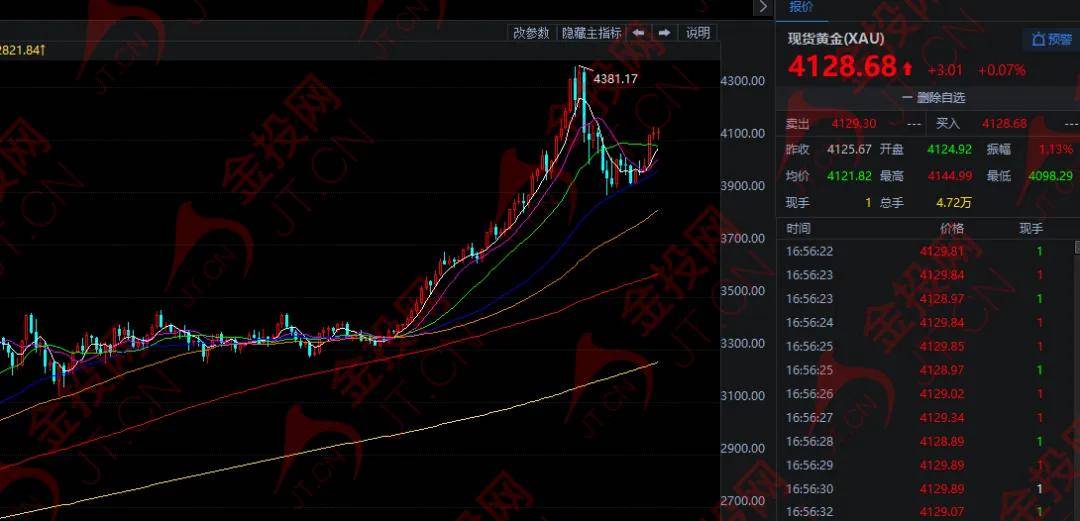Screen dimensions: 1080x521
Task: Click the 时间 column header
Action: click(799, 228)
